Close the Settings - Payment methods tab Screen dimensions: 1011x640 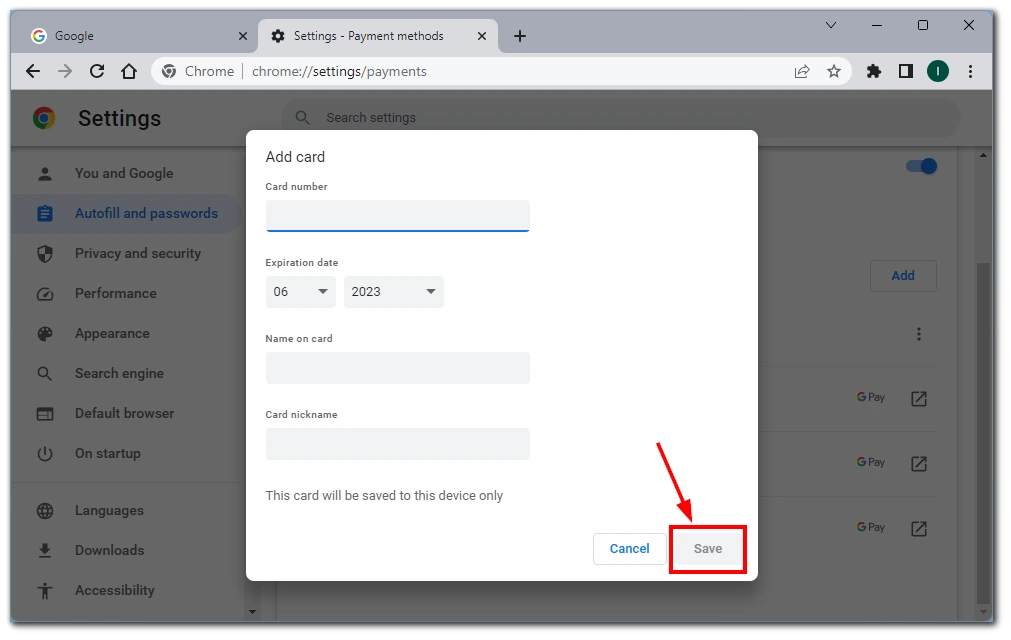pyautogui.click(x=482, y=36)
